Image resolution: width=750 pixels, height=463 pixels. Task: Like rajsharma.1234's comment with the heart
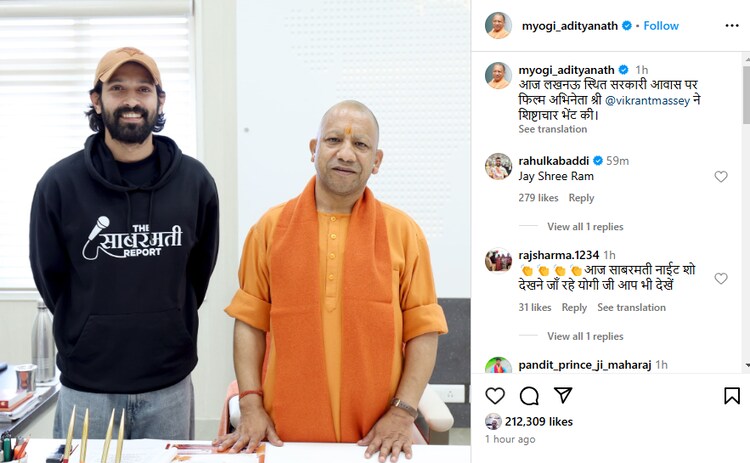pyautogui.click(x=721, y=278)
